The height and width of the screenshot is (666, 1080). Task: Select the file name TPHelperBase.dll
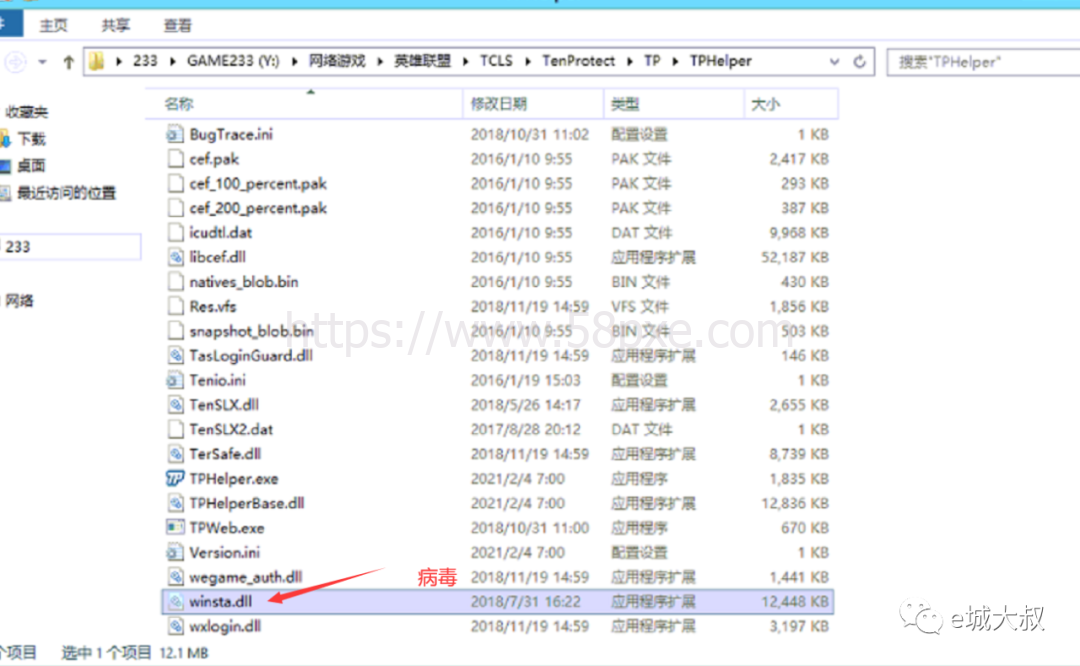[247, 503]
